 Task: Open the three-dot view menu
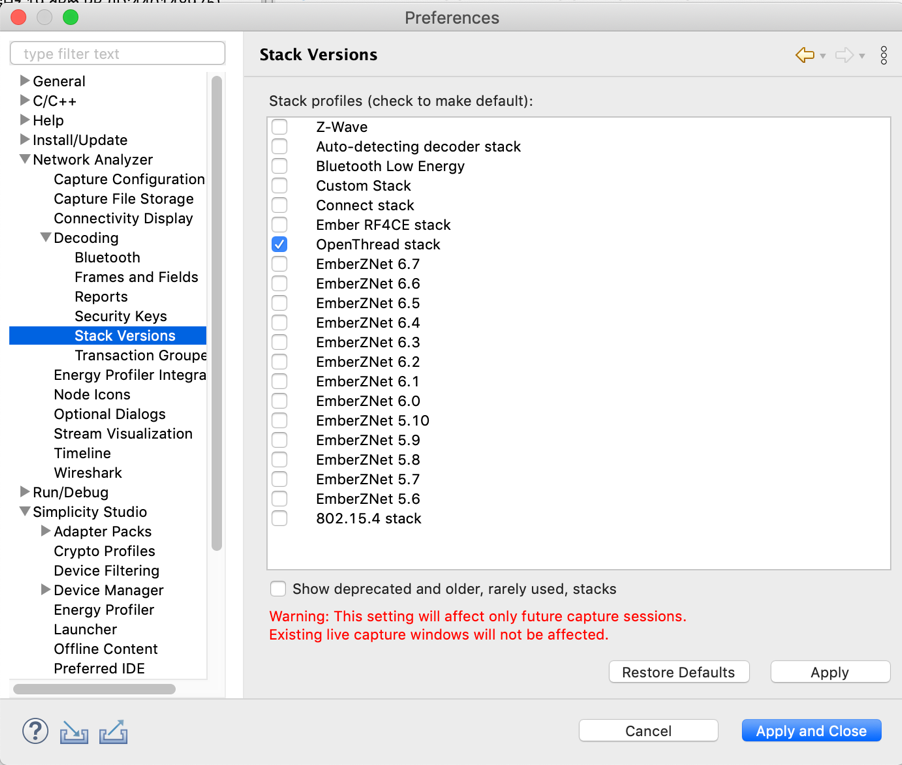coord(884,55)
